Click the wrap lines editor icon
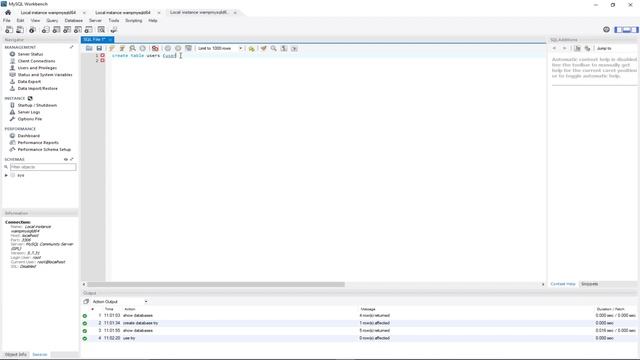 (294, 48)
